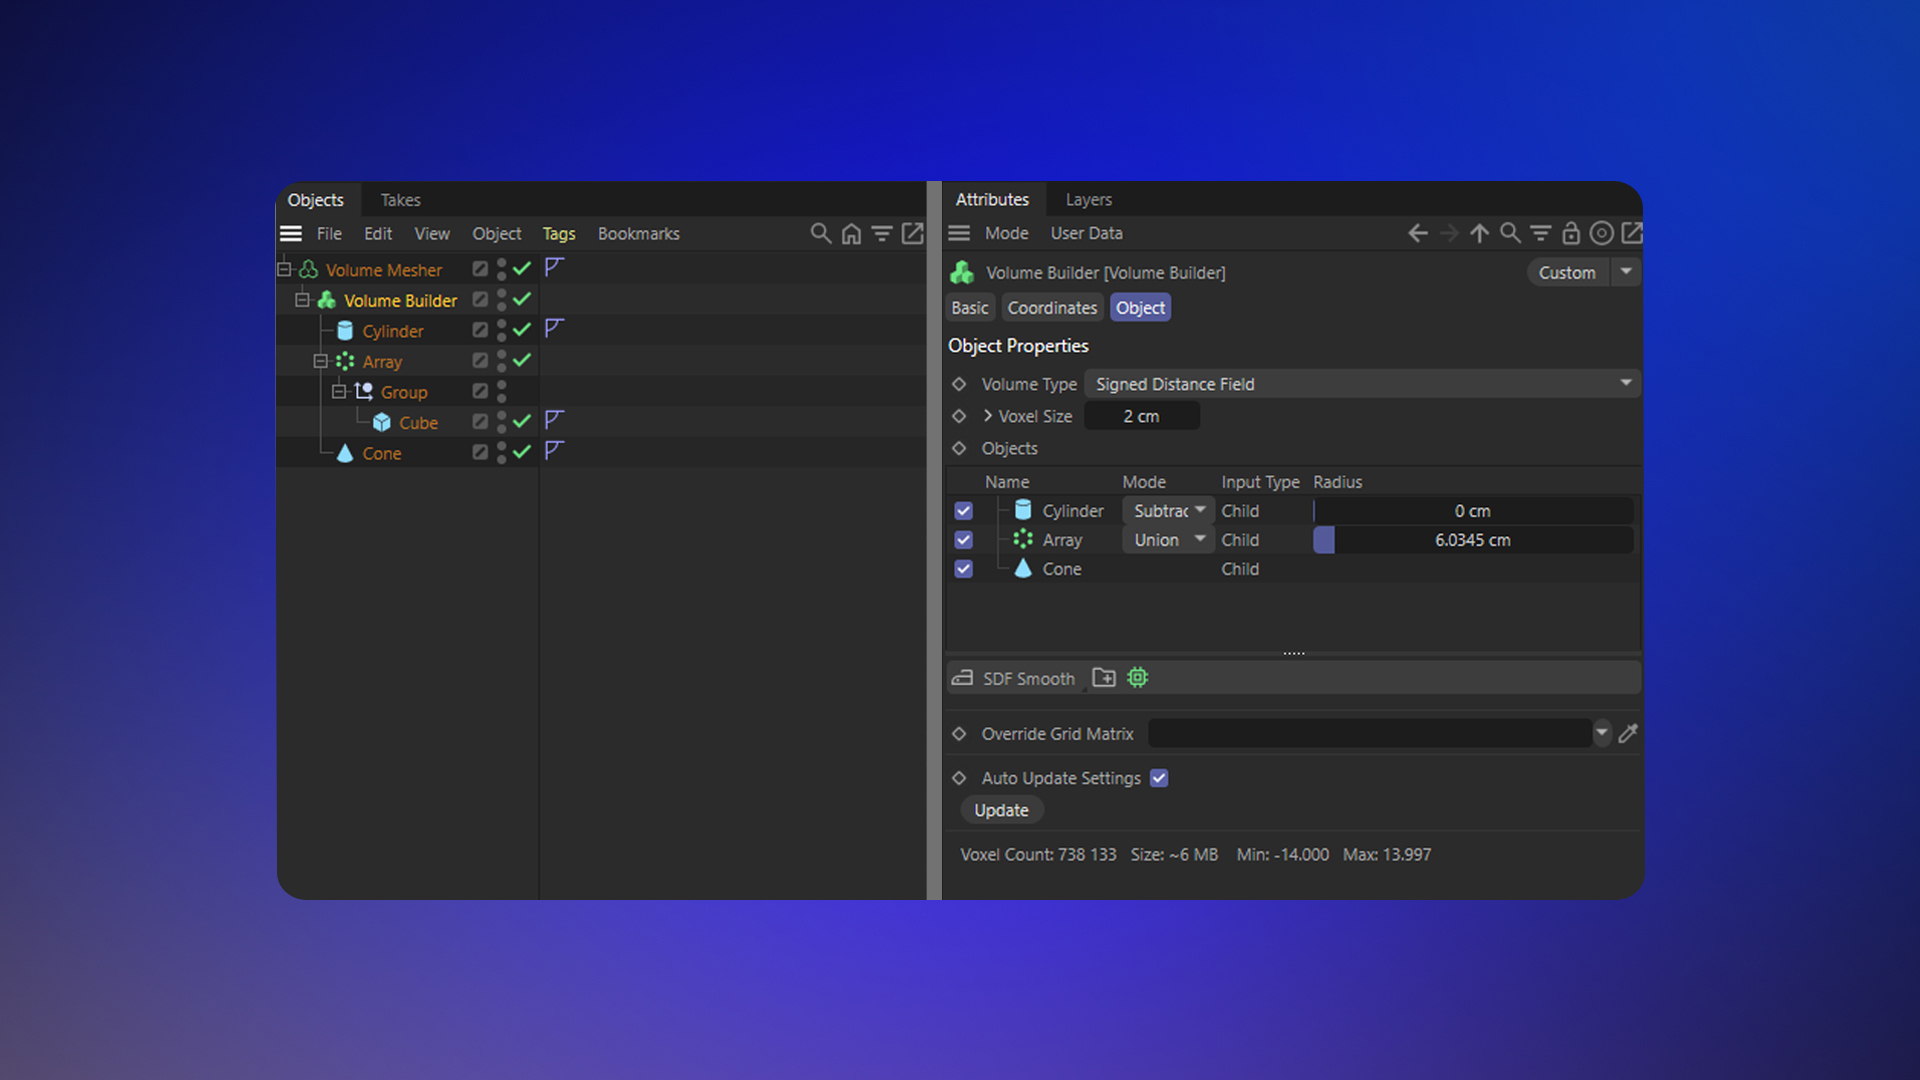Uncheck the Cone checkbox in Objects list
The height and width of the screenshot is (1080, 1920).
point(963,569)
